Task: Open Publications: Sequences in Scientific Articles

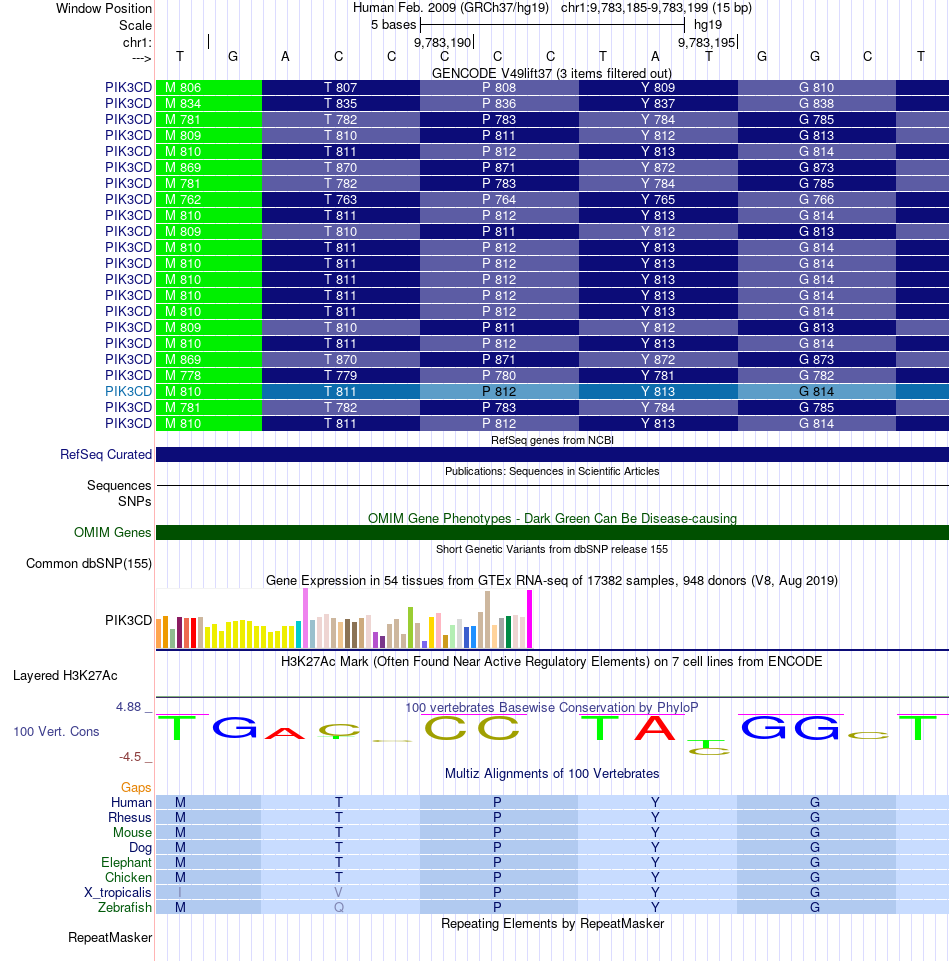Action: pyautogui.click(x=552, y=471)
